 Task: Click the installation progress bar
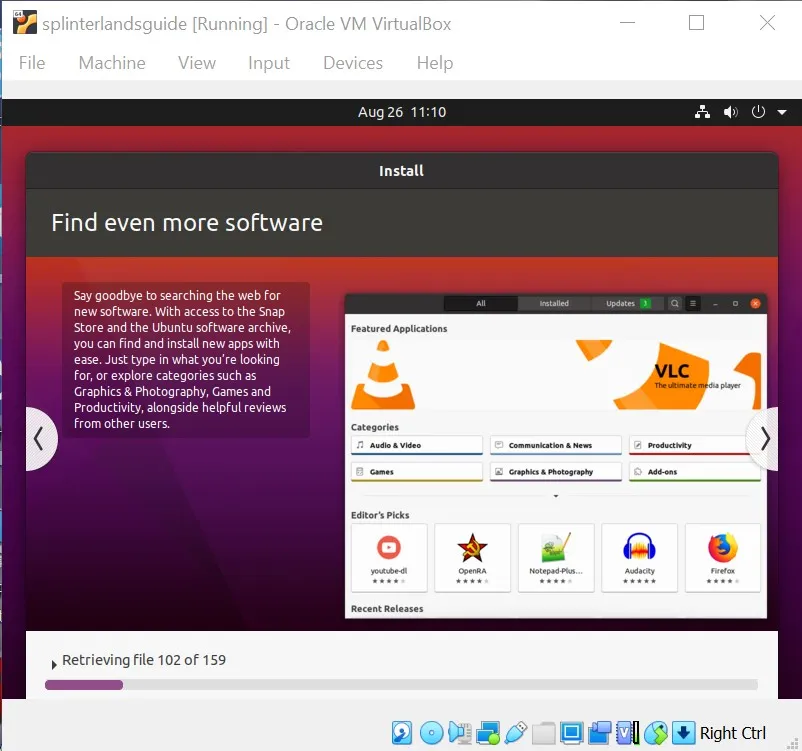point(402,684)
